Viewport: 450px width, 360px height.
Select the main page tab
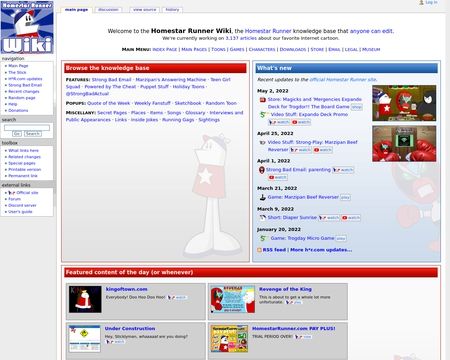click(x=76, y=10)
